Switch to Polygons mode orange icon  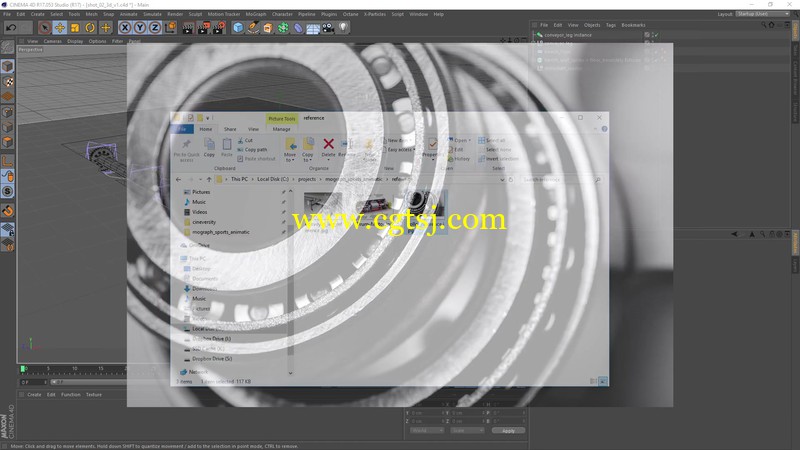[x=8, y=142]
